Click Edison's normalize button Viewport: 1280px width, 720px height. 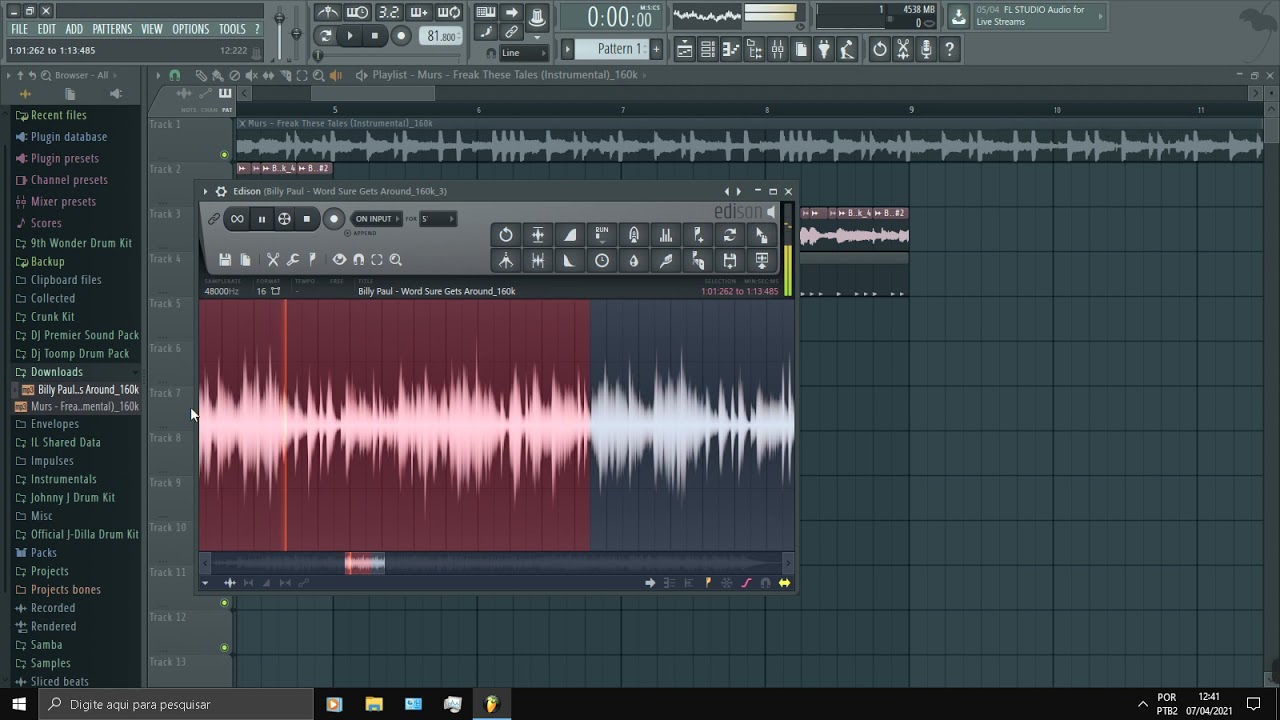[538, 235]
